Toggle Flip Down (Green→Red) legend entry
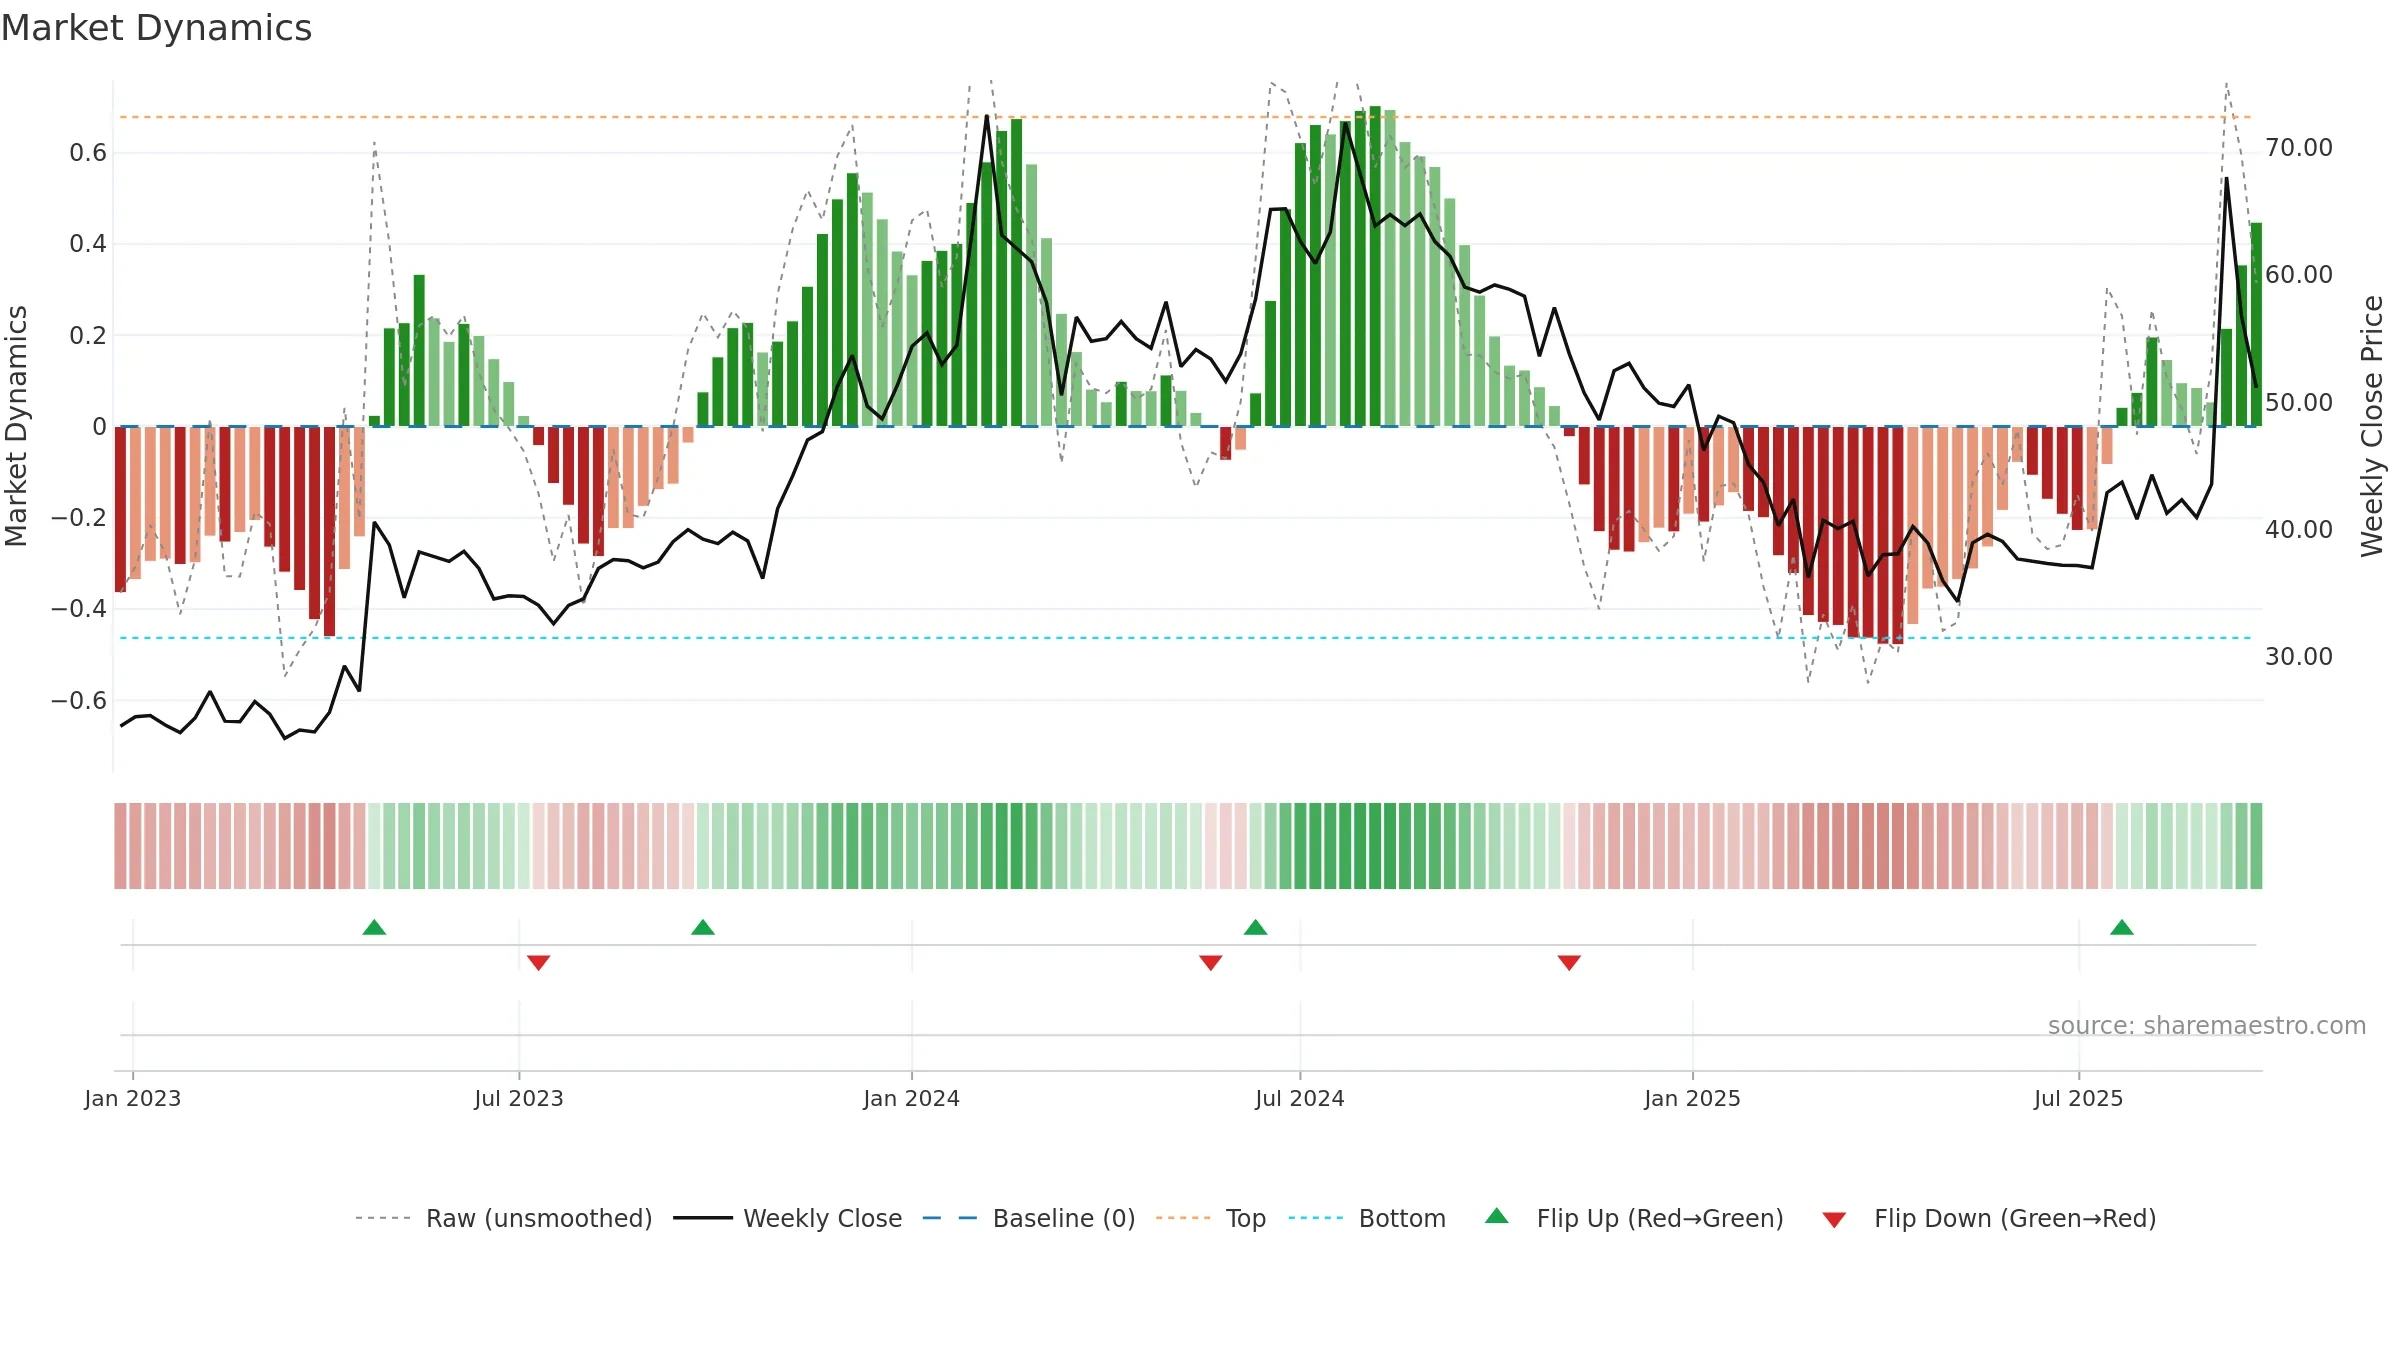This screenshot has height=1350, width=2400. tap(1989, 1218)
